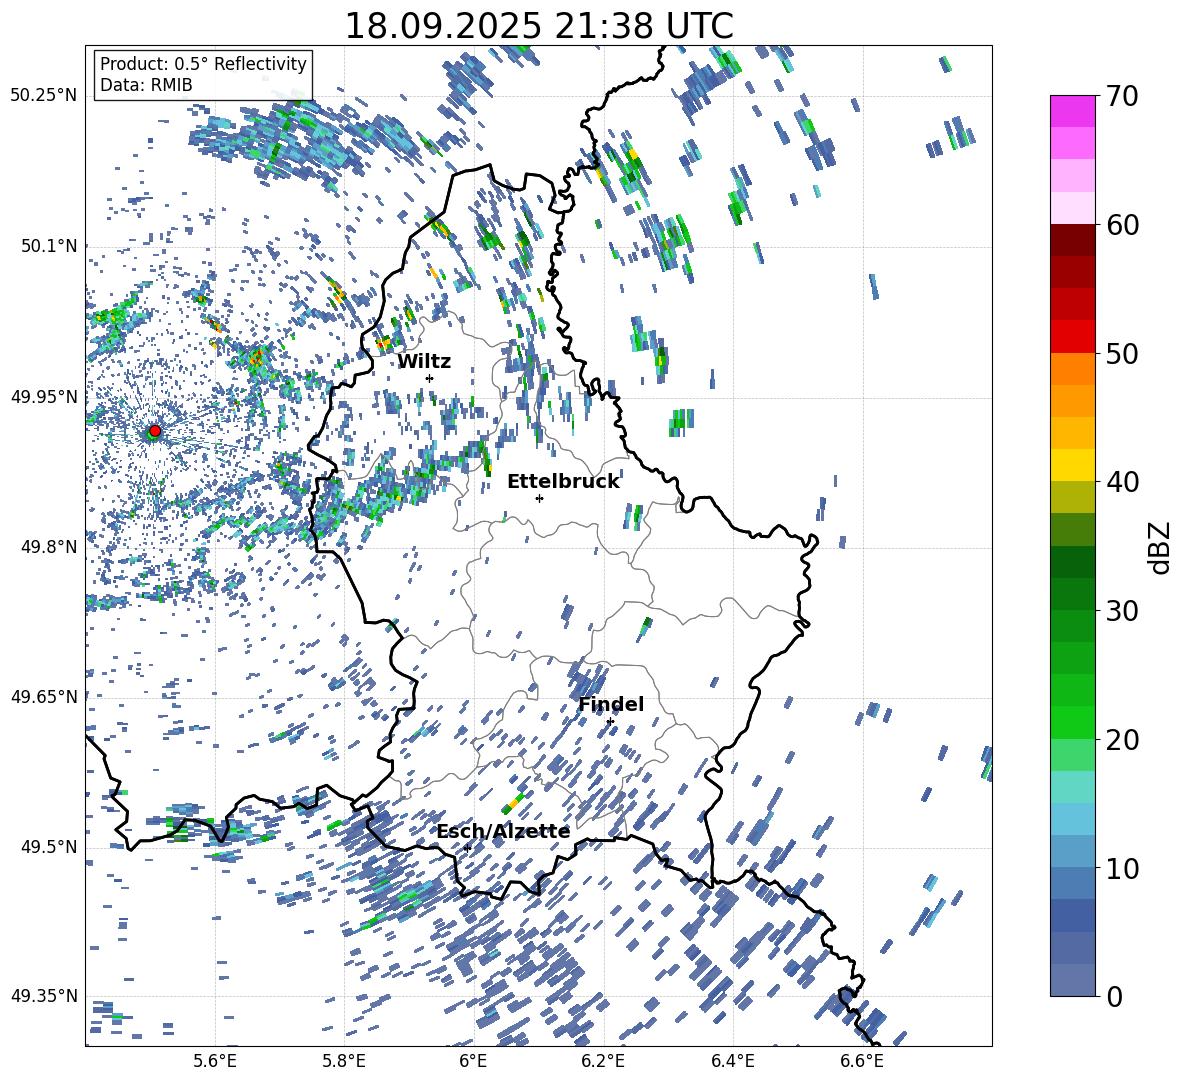Viewport: 1184px width, 1081px height.
Task: Click the title 18.09.2025 21:38 UTC
Action: [539, 26]
